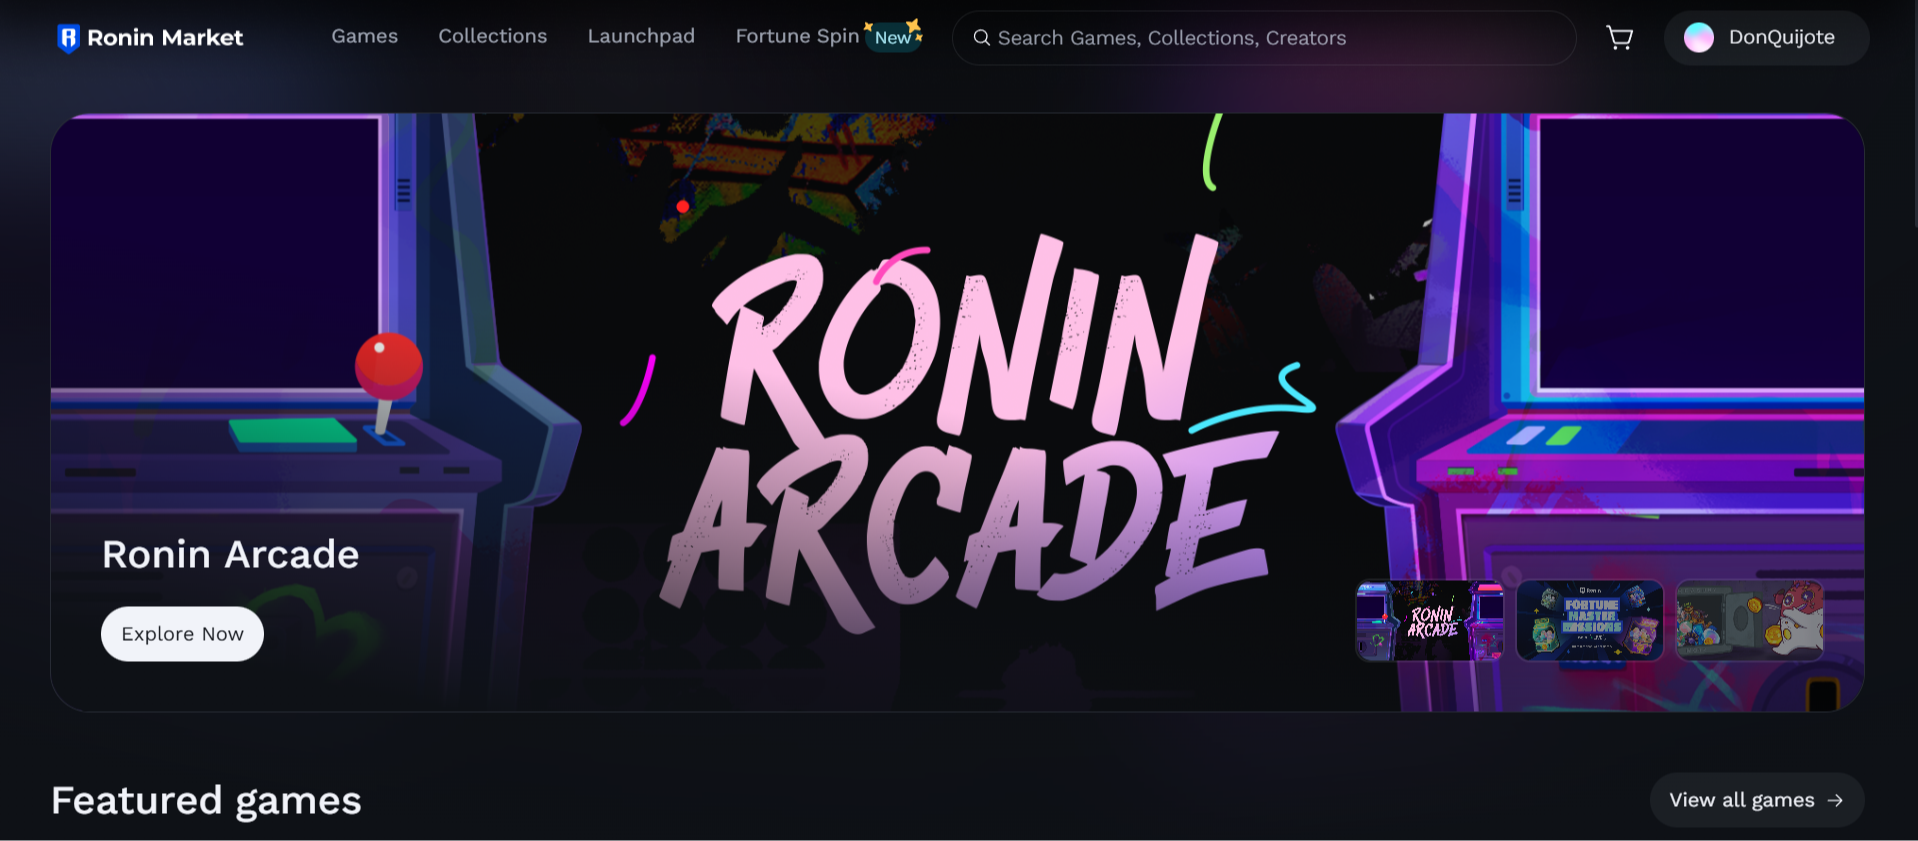Click the search magnifier icon
The height and width of the screenshot is (841, 1918).
[981, 38]
